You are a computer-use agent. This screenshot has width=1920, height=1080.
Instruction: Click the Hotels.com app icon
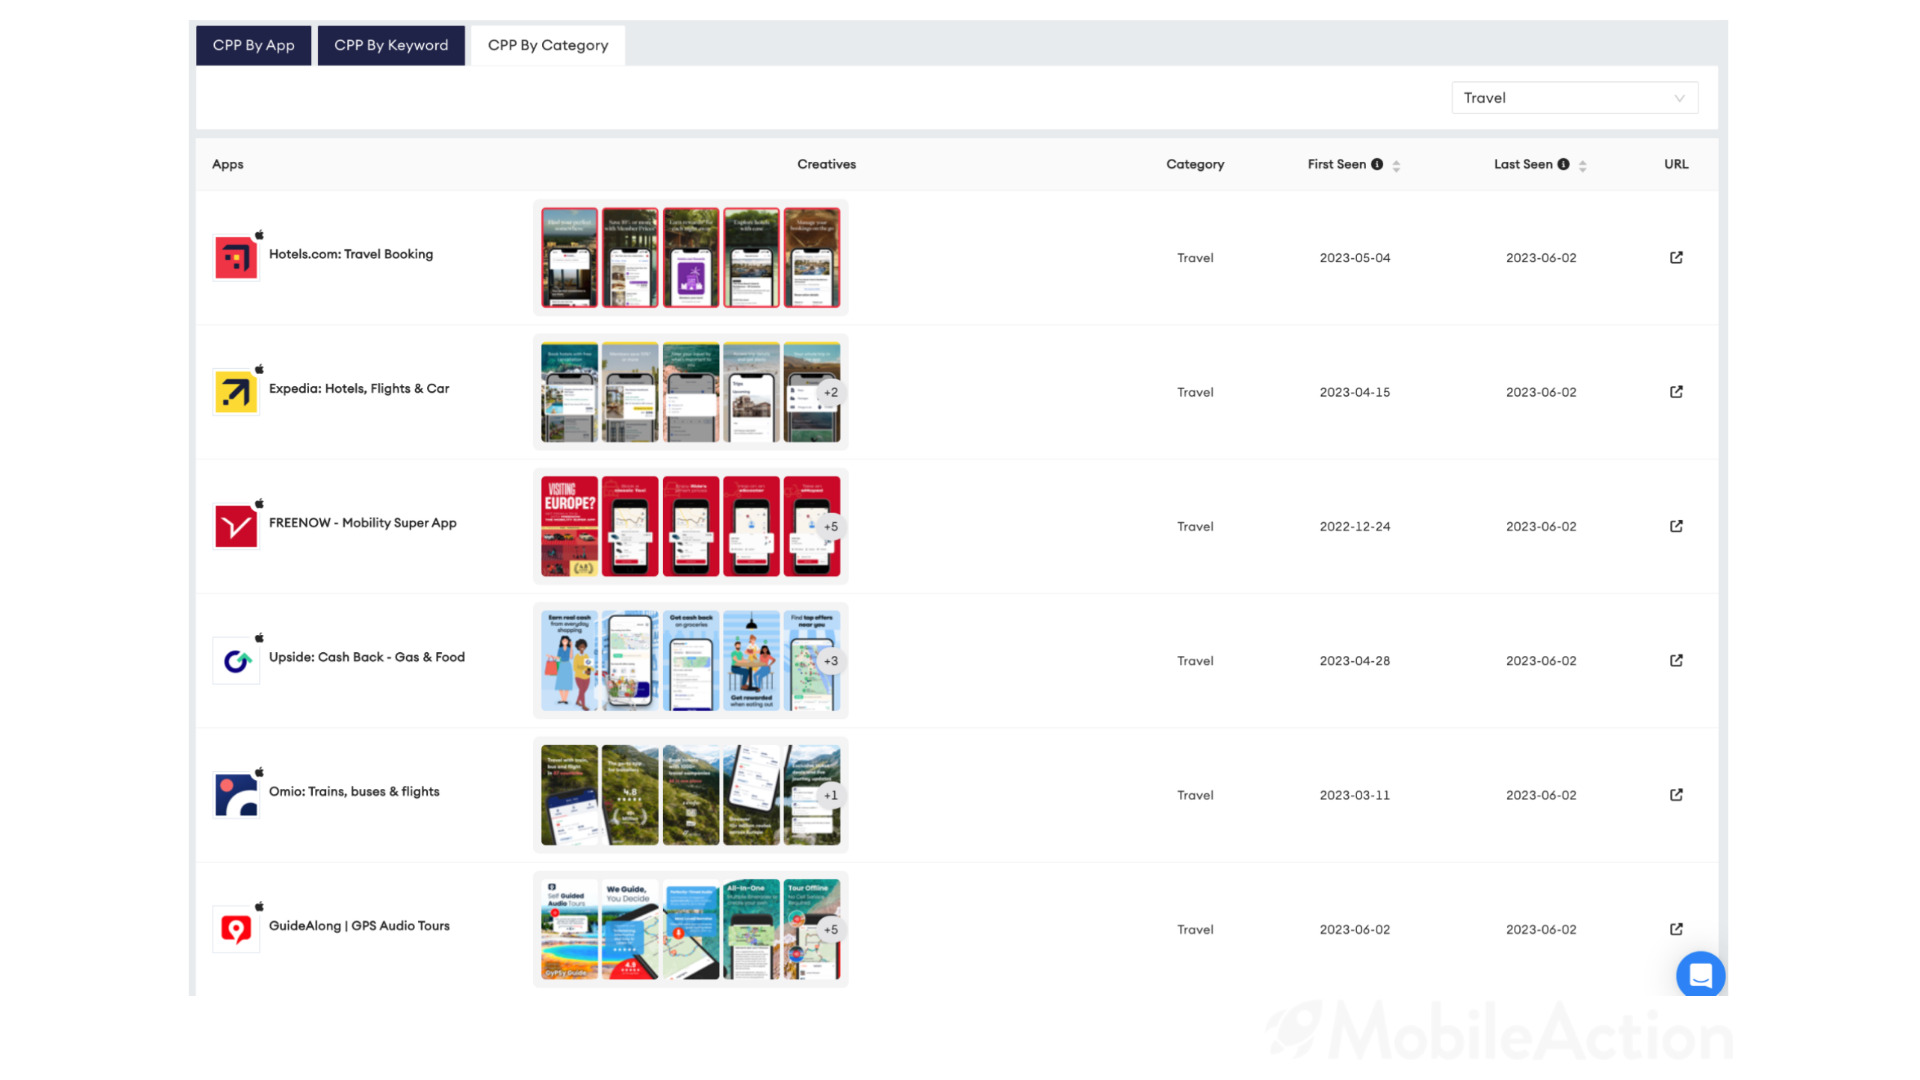click(x=236, y=258)
